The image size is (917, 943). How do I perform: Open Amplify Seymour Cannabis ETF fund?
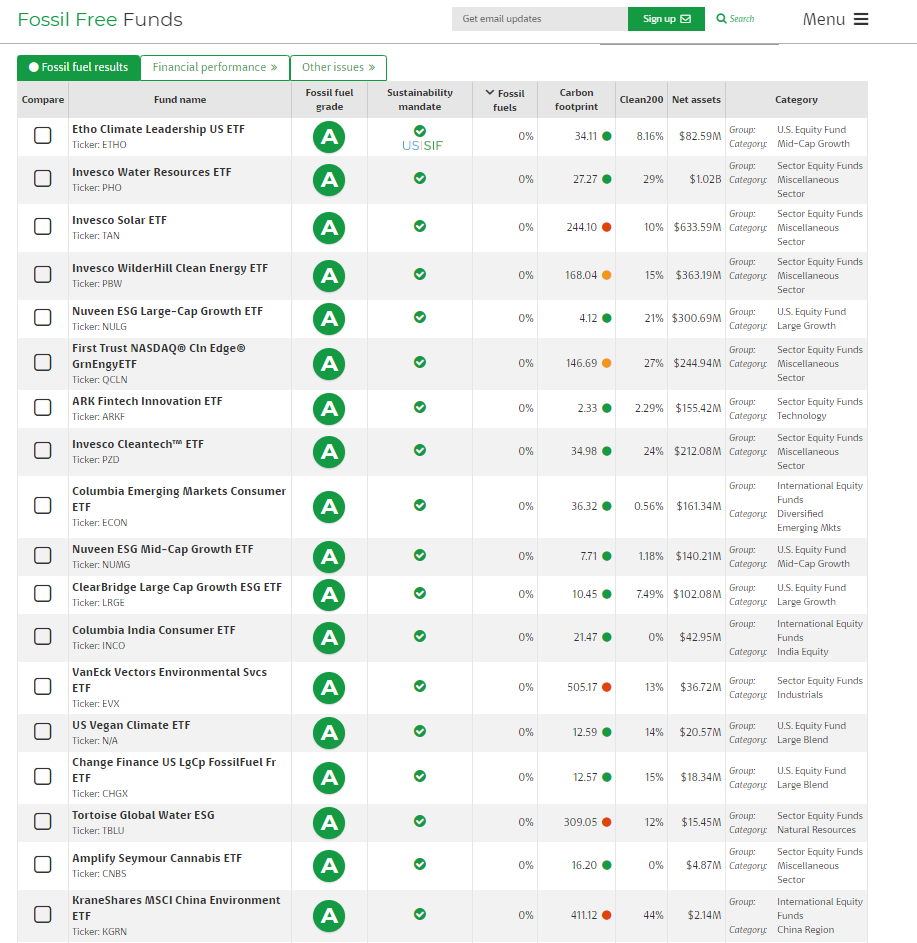(x=157, y=858)
